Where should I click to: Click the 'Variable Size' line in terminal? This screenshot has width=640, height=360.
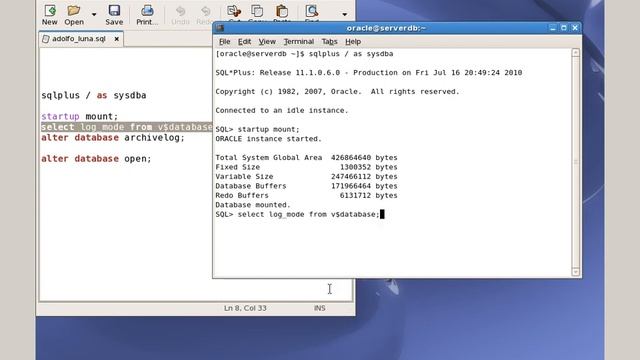(x=306, y=176)
